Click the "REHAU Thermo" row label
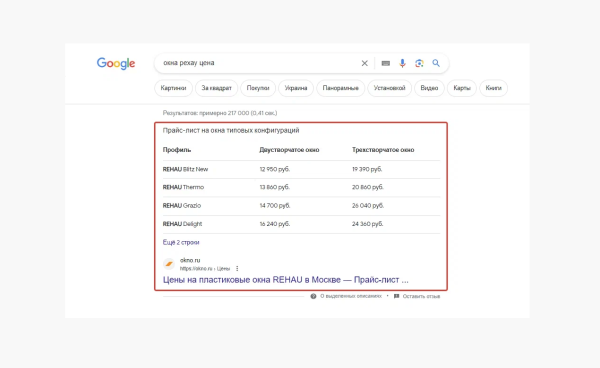 pos(183,187)
